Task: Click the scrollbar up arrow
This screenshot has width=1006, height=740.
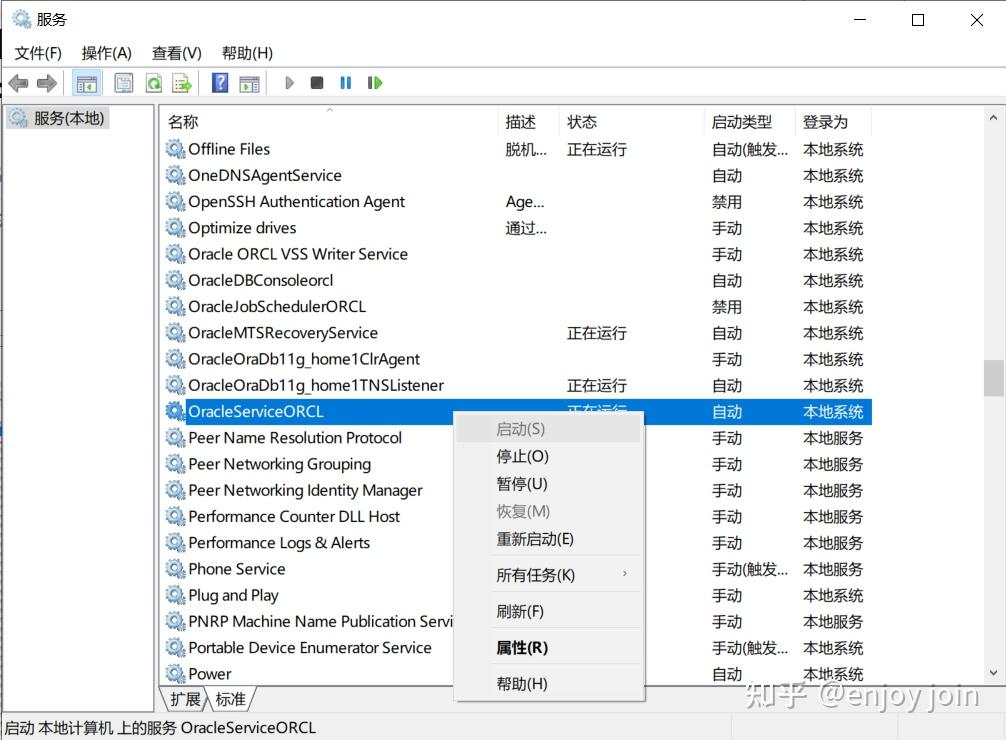Action: pos(993,117)
